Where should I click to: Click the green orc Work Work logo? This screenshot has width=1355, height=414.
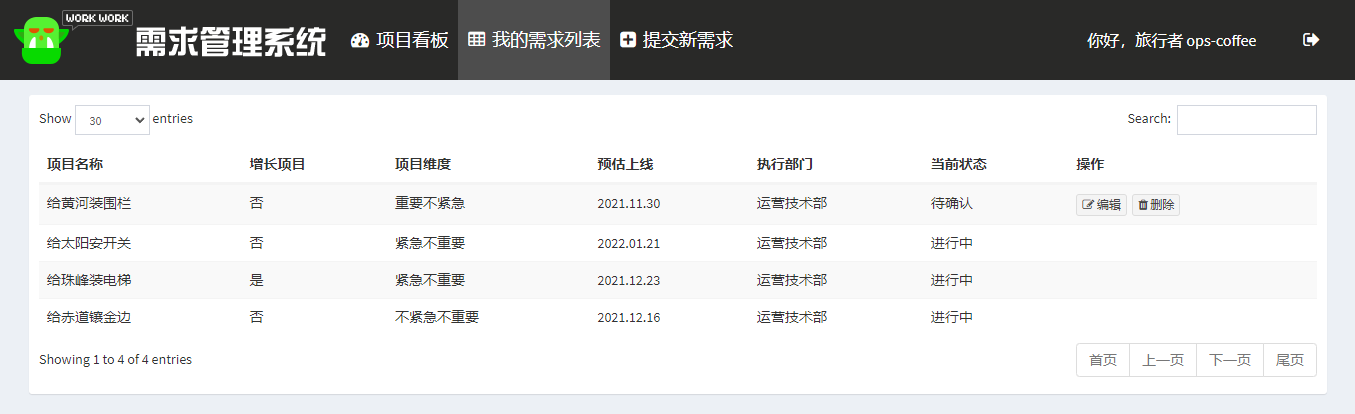click(42, 41)
